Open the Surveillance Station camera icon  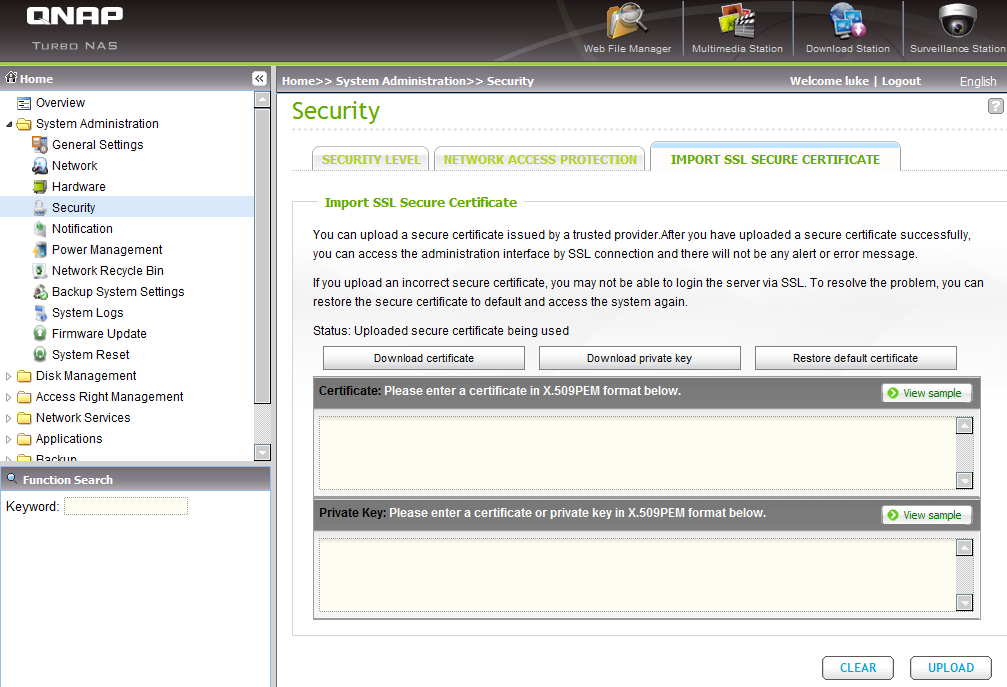[957, 22]
